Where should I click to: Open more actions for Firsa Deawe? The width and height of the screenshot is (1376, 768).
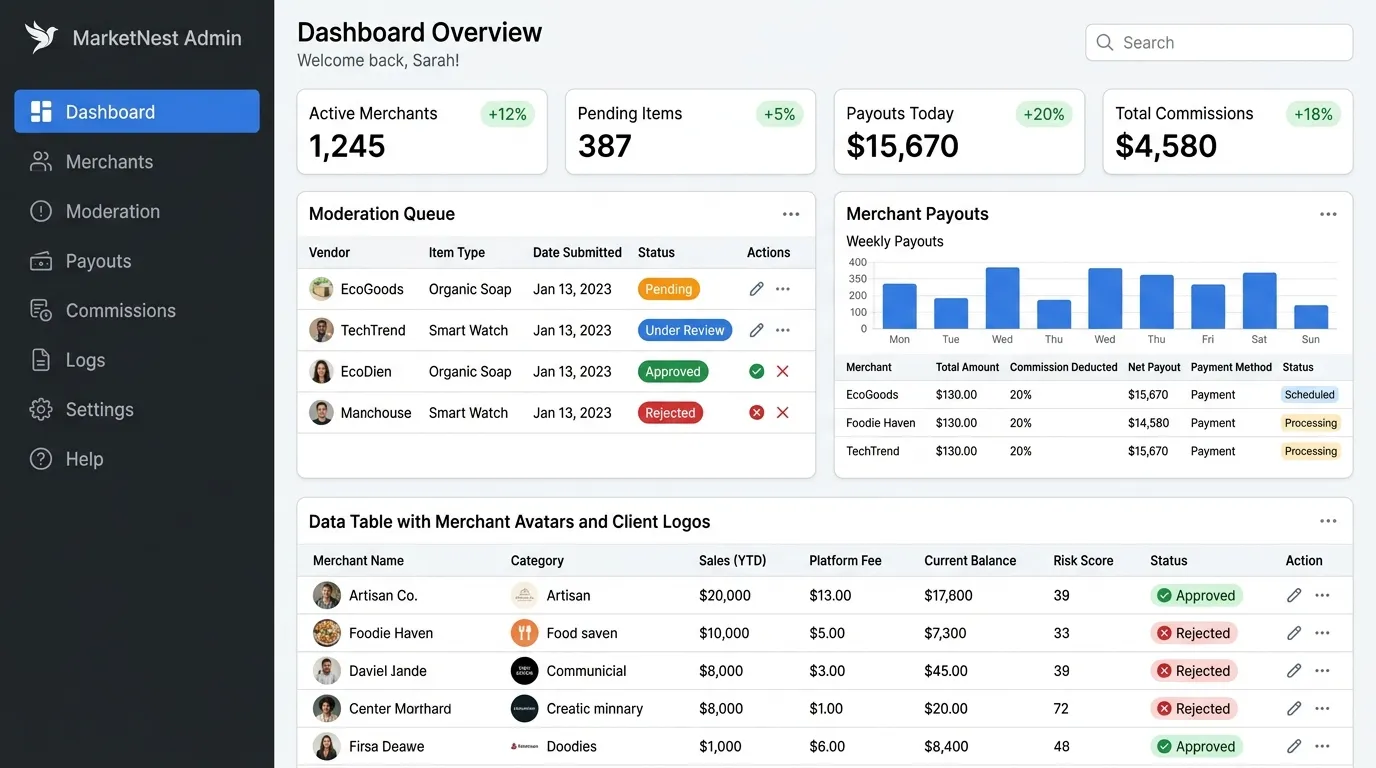[x=1322, y=746]
